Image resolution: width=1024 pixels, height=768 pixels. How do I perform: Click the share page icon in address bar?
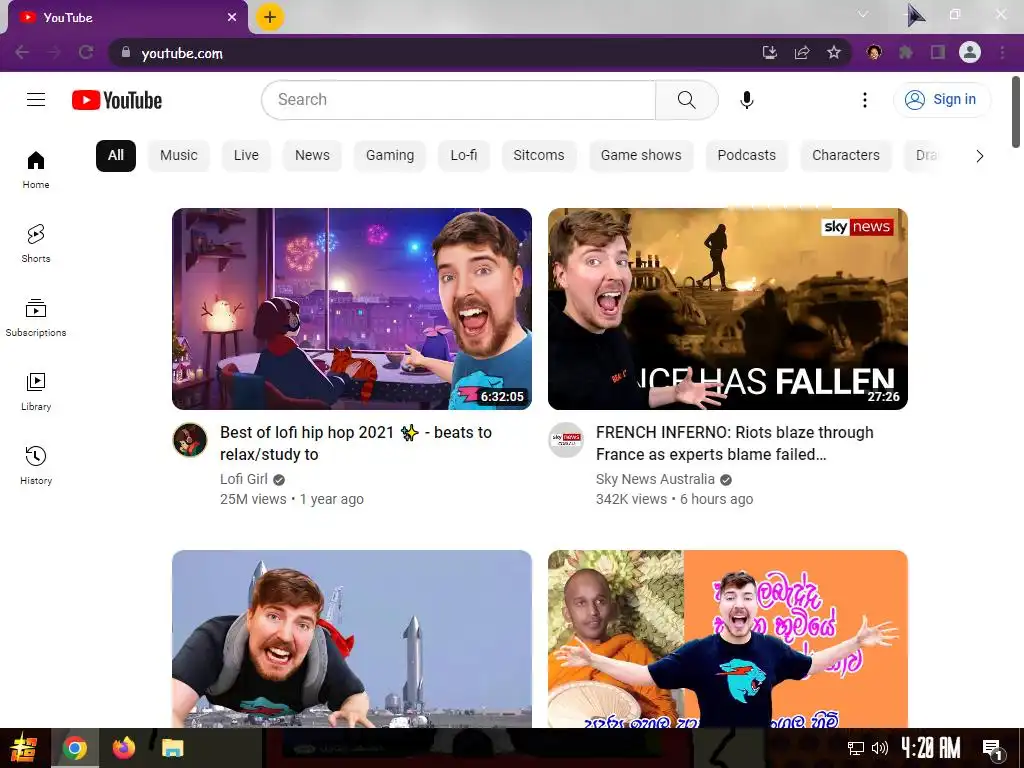pos(802,52)
